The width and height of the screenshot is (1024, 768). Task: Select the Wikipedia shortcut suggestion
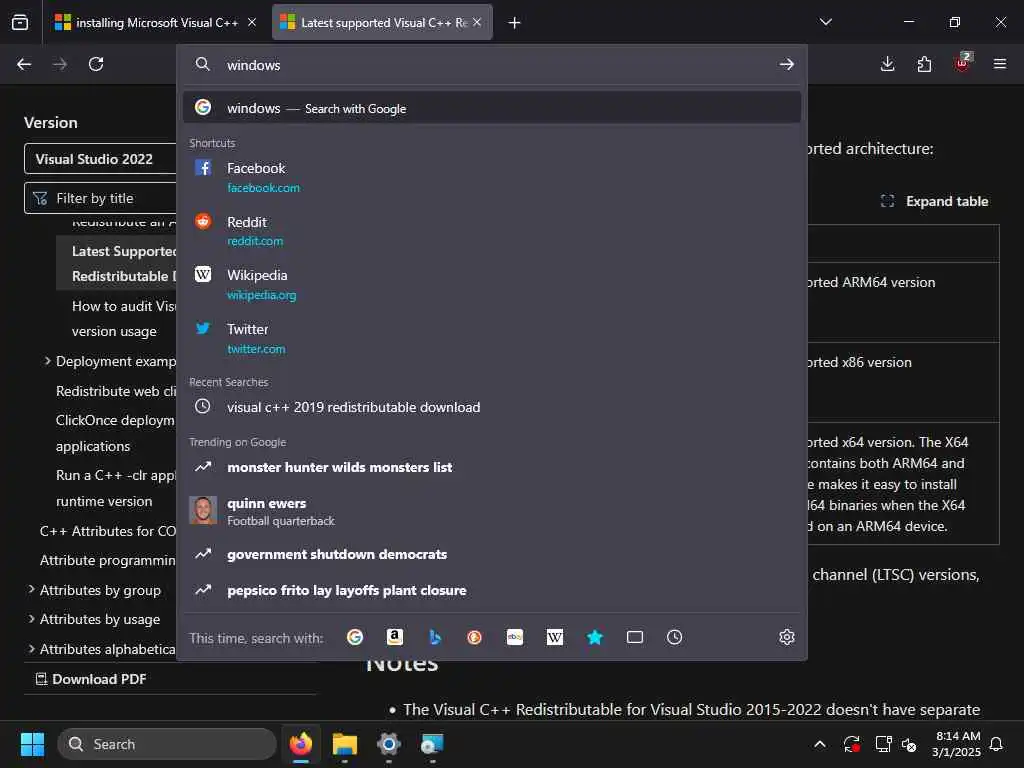click(492, 284)
